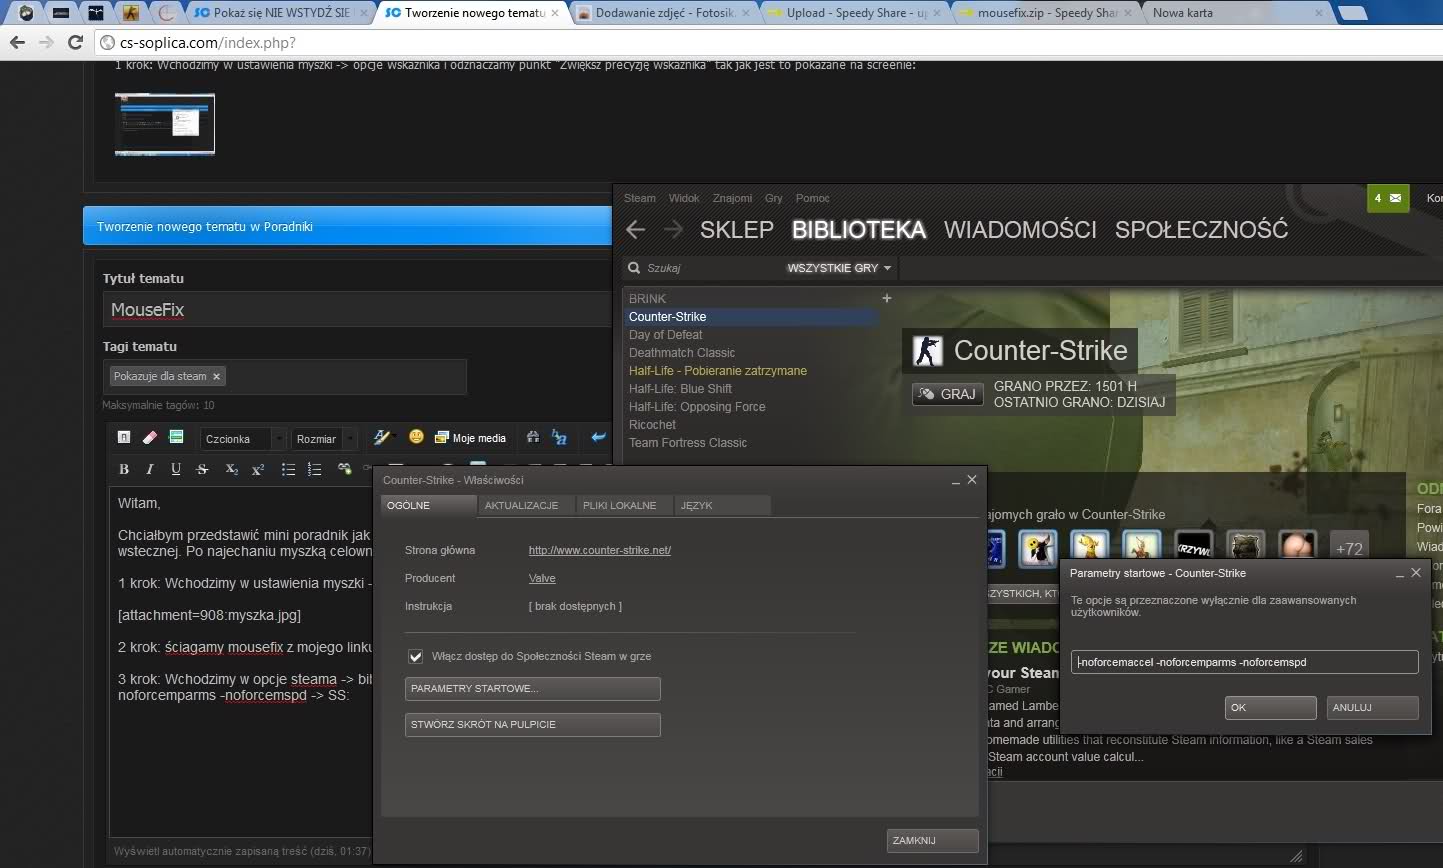Screen dimensions: 1443x868
Task: Click the find-and-replace icon in the editor
Action: (x=559, y=437)
